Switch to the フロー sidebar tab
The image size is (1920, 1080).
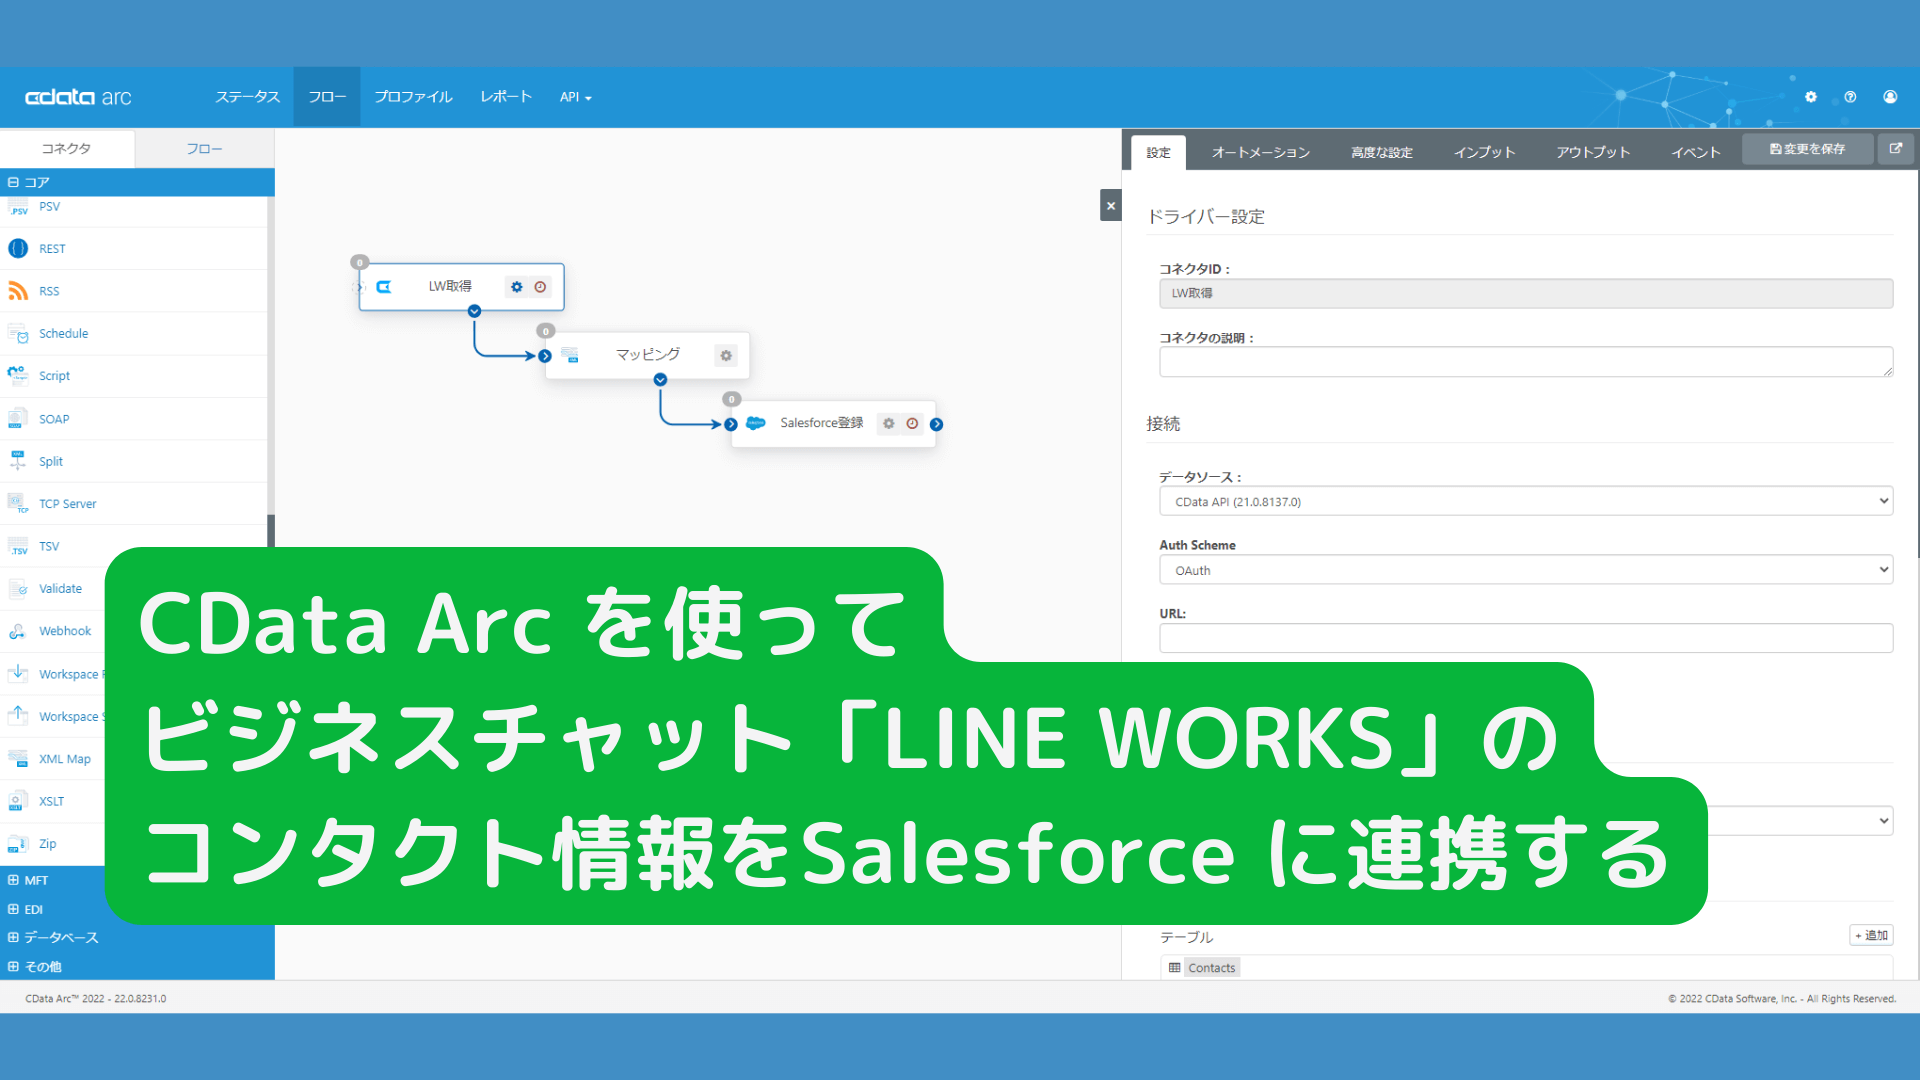[204, 148]
